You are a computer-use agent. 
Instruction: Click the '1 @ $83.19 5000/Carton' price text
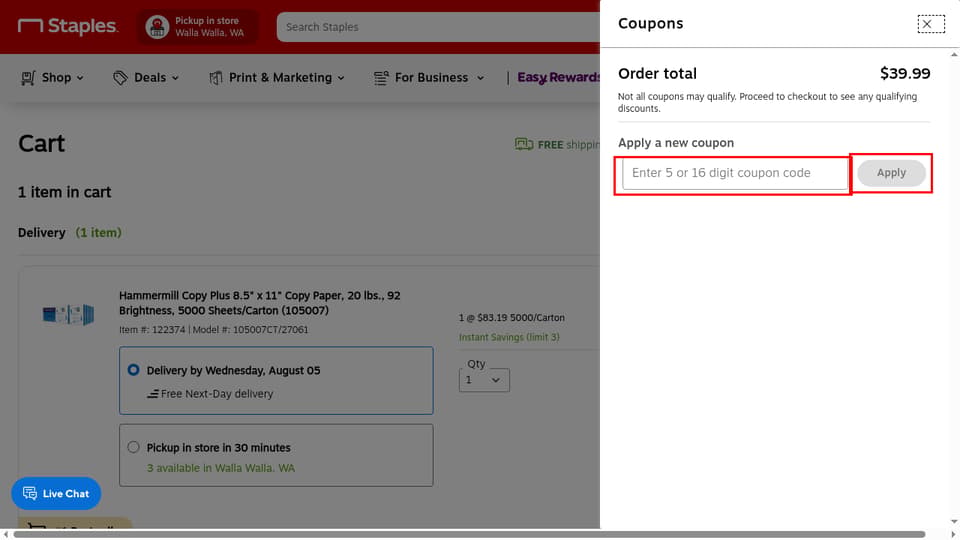pyautogui.click(x=512, y=318)
